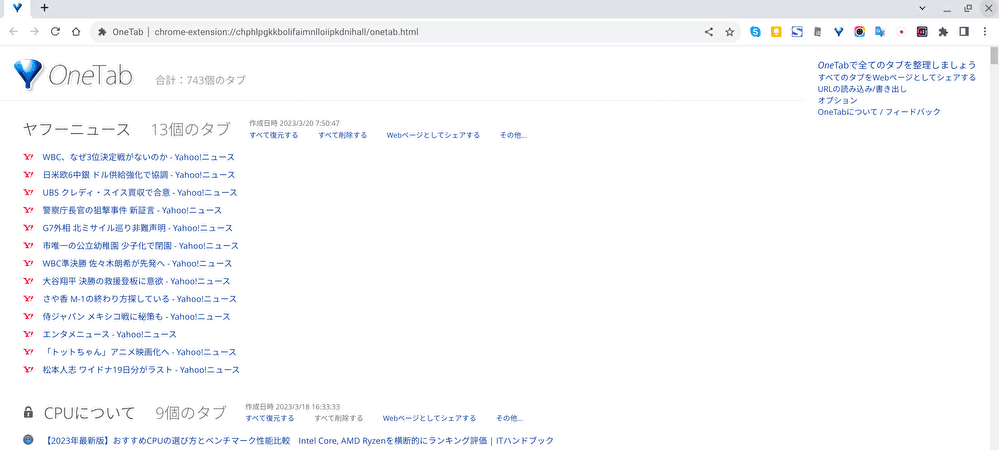999x450 pixels.
Task: Open a new tab with plus button
Action: pyautogui.click(x=44, y=8)
